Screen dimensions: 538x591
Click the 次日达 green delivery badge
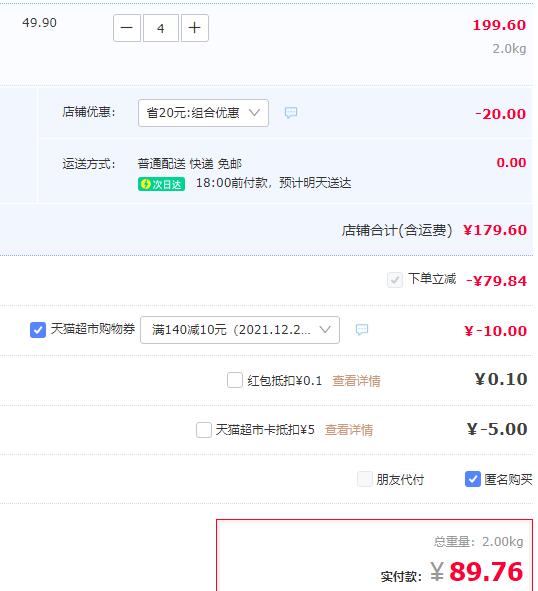(x=161, y=184)
